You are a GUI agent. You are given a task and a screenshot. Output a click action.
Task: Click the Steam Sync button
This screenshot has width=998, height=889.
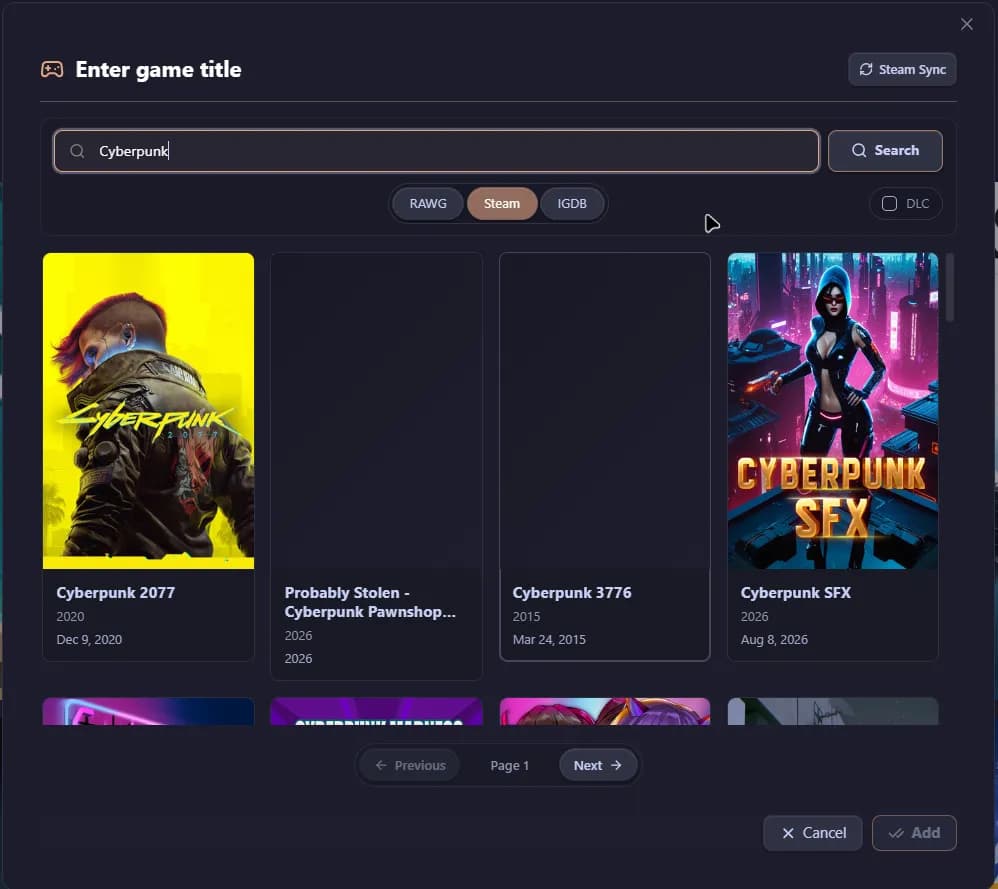click(902, 69)
